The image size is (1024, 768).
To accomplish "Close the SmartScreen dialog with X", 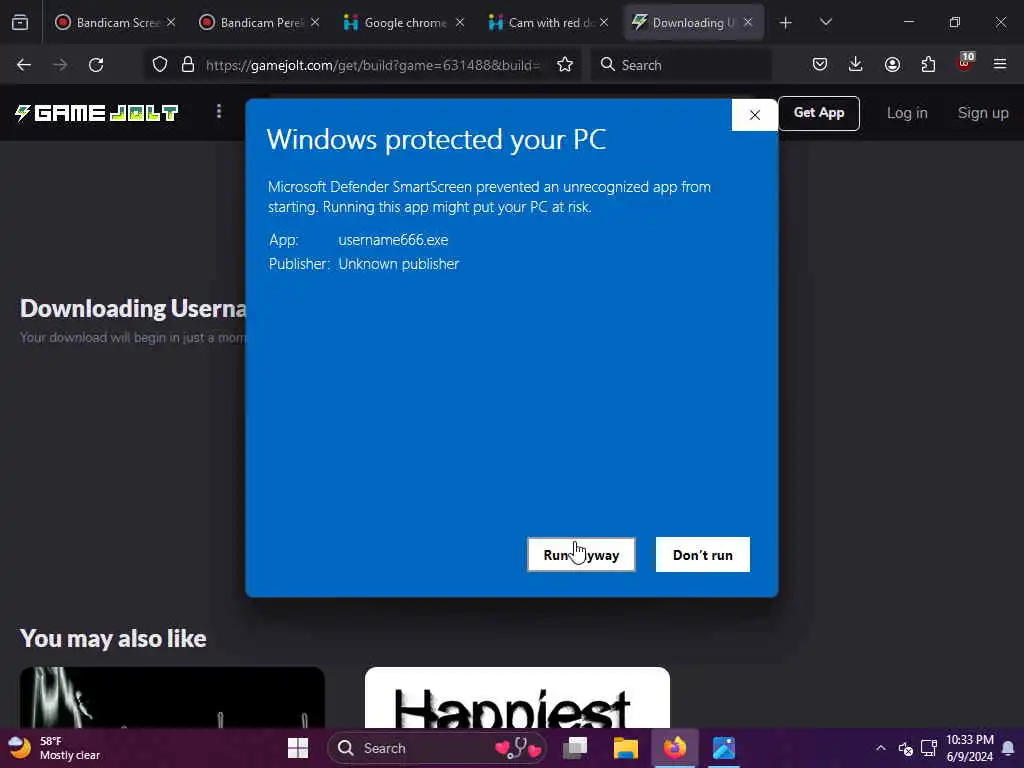I will [754, 115].
